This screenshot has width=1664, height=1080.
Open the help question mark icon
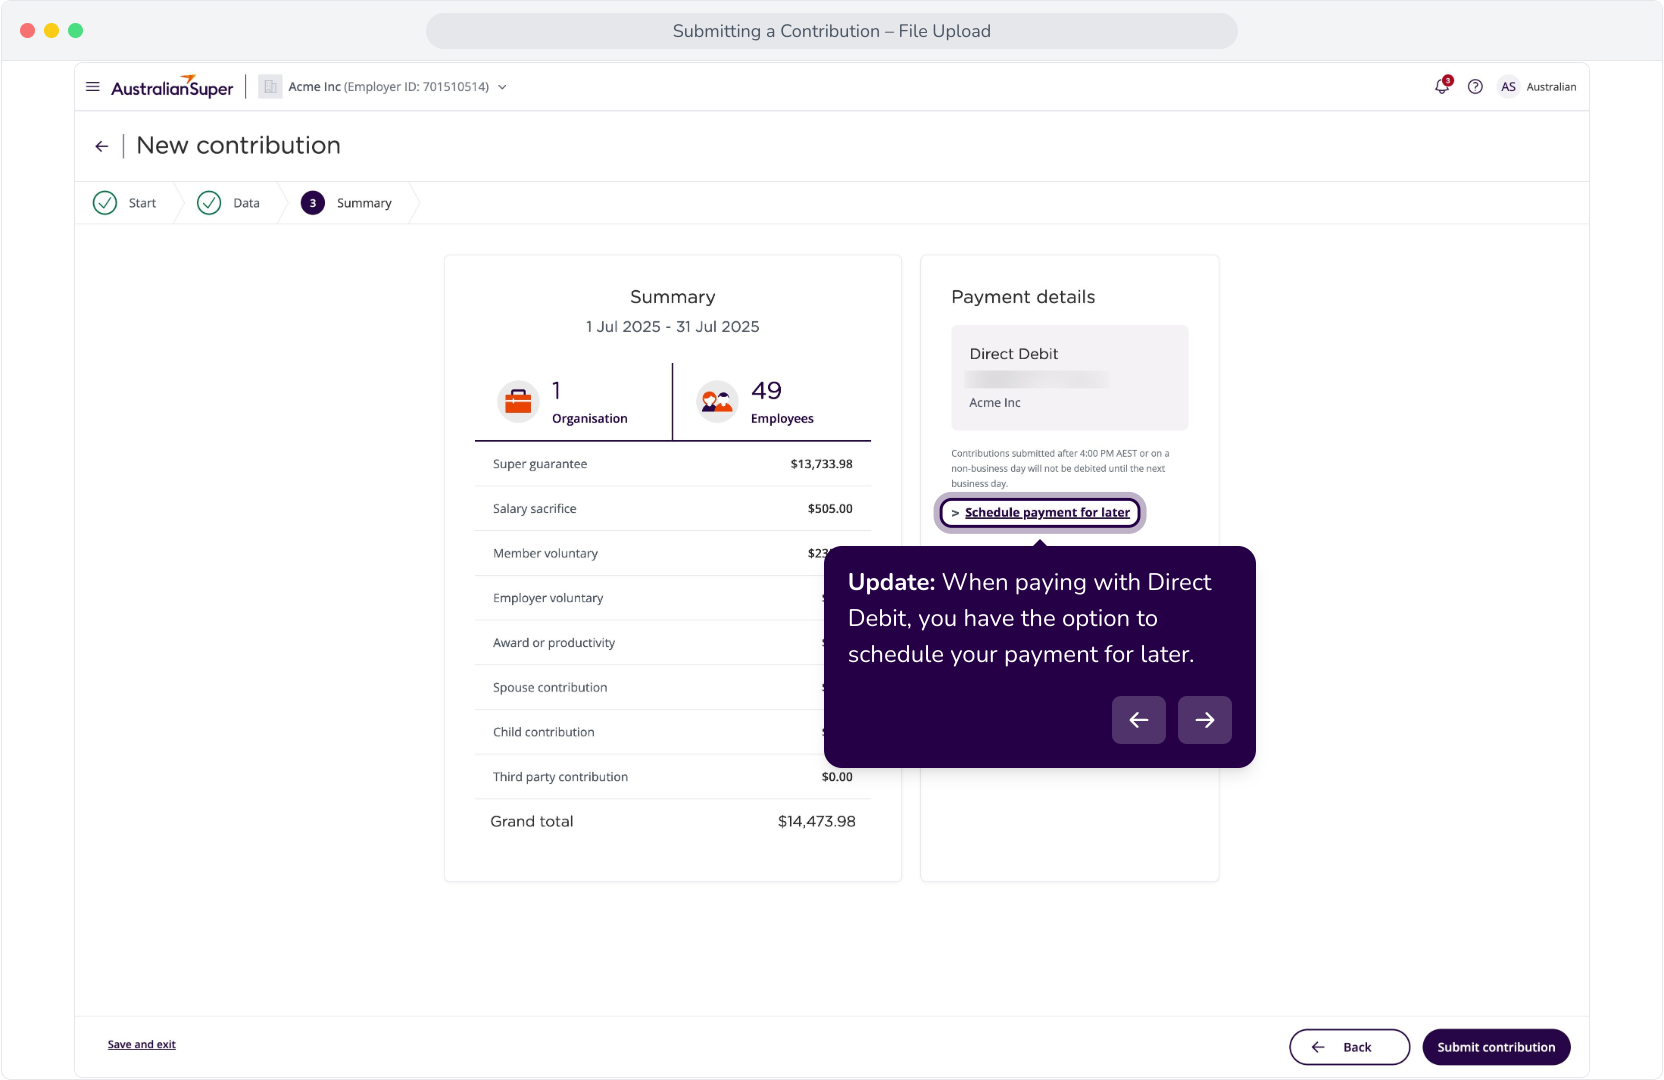point(1475,87)
